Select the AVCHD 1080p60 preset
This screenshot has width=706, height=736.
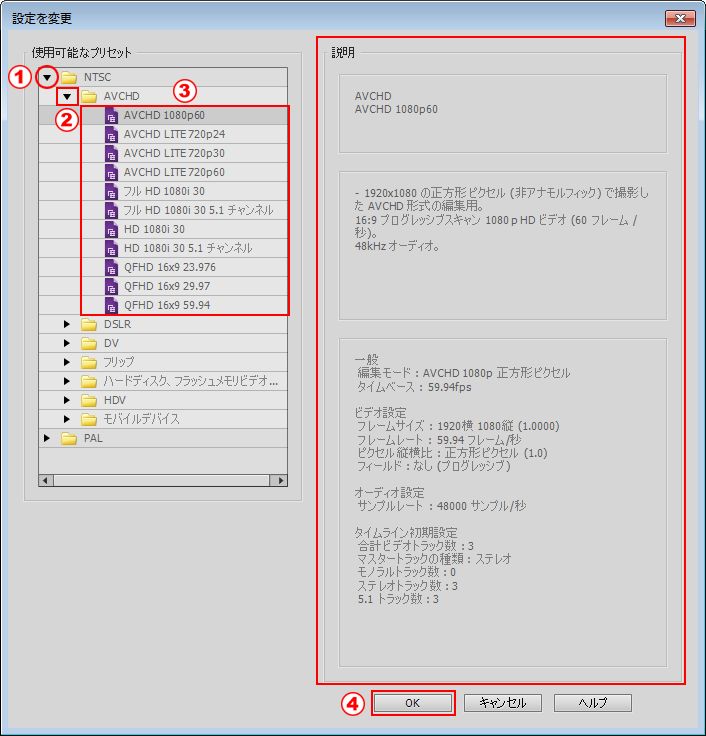click(164, 115)
